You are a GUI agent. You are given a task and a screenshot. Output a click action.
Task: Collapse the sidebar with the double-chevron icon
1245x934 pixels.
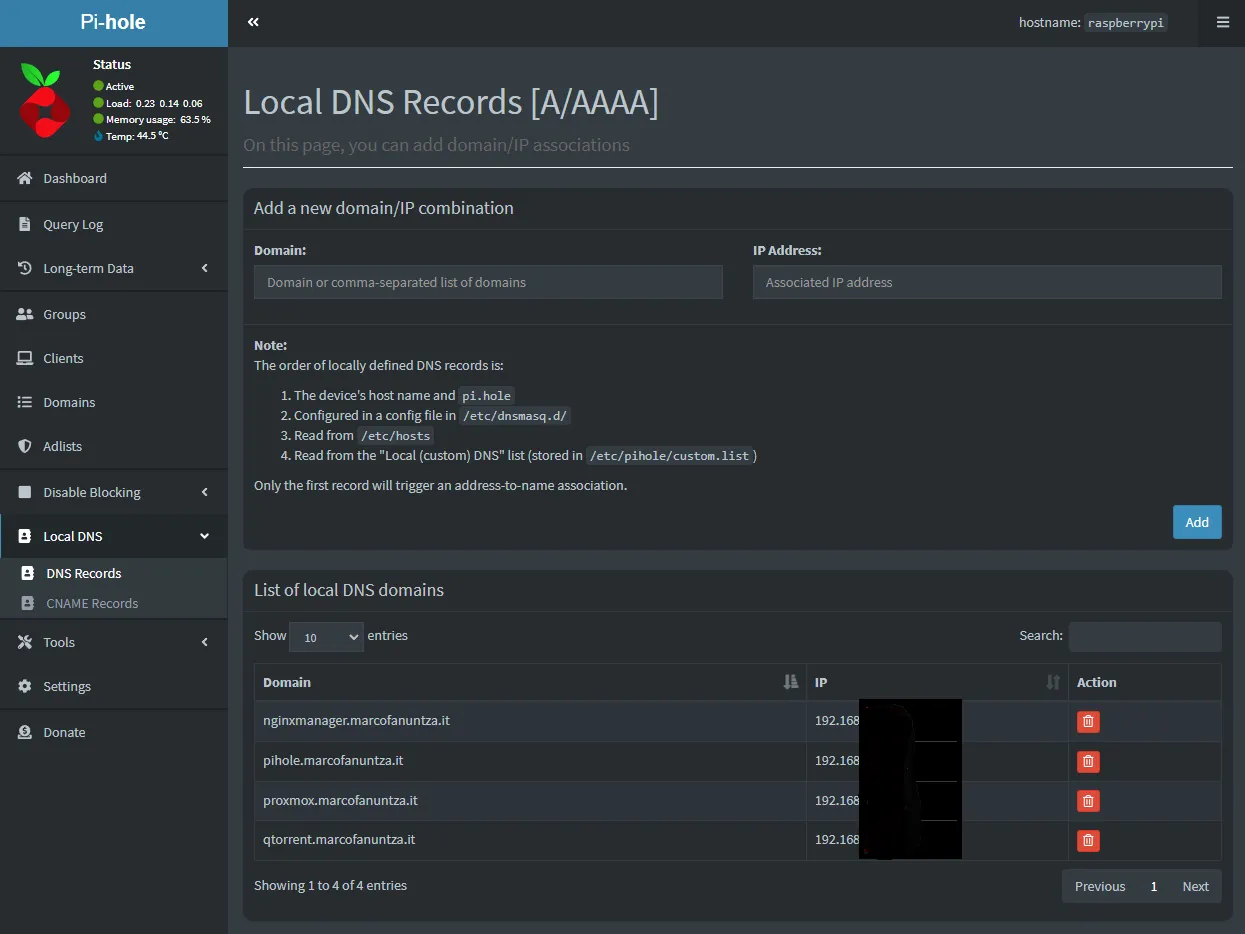[253, 22]
